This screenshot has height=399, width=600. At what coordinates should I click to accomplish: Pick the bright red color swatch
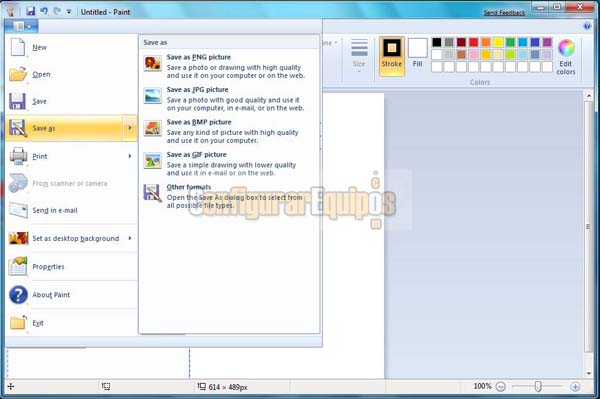click(473, 42)
